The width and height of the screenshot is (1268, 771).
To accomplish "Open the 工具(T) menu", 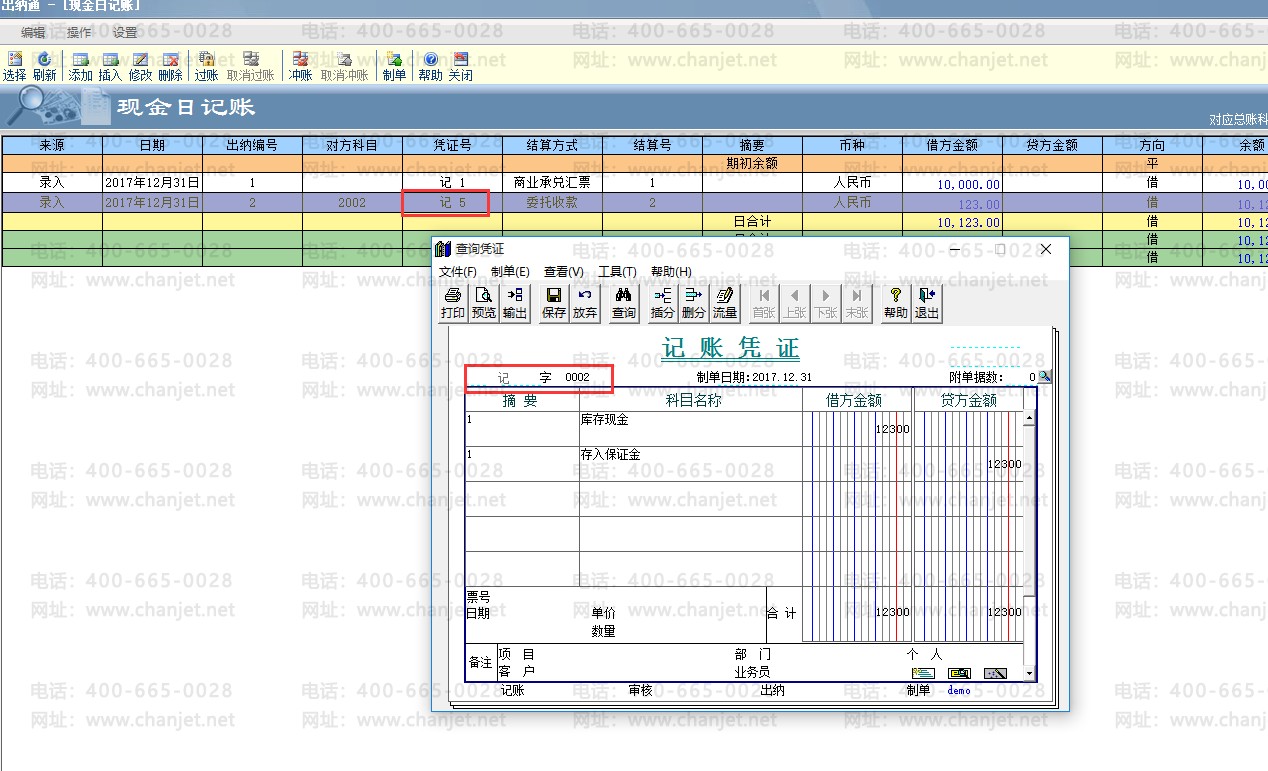I will (x=617, y=272).
